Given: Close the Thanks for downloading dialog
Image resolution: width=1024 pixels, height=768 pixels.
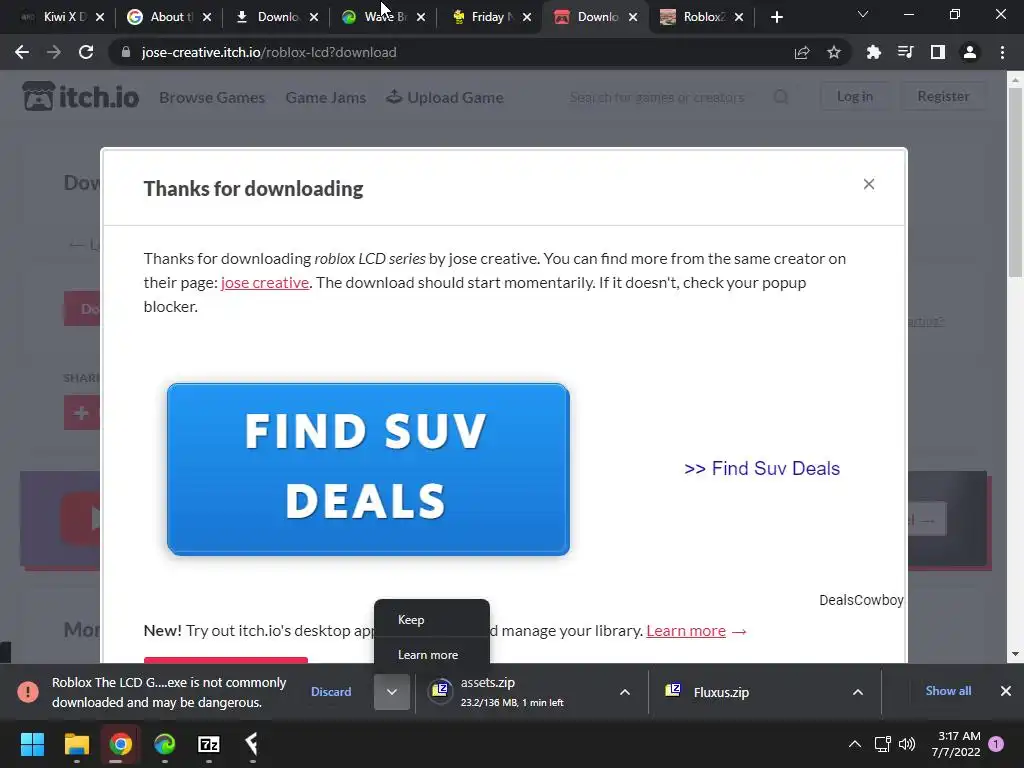Looking at the screenshot, I should click(x=869, y=184).
